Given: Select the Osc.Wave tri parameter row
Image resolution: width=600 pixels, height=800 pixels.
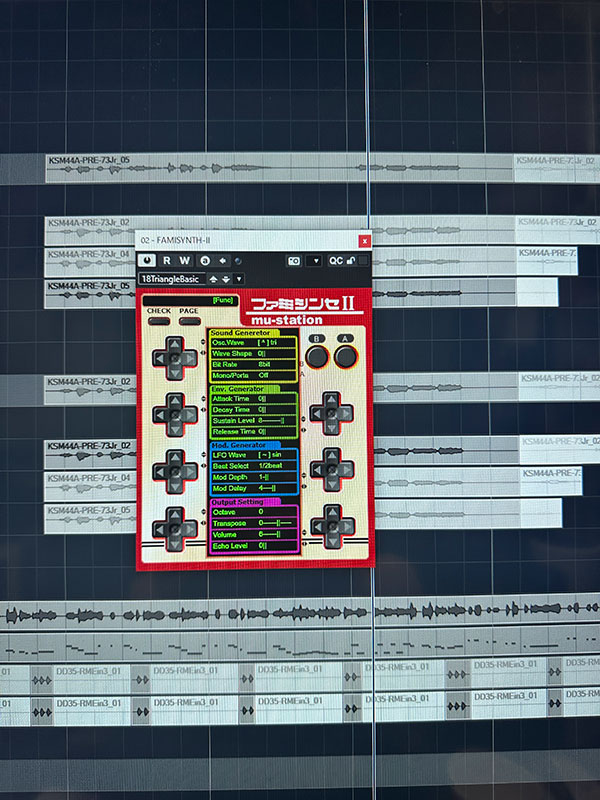Looking at the screenshot, I should 254,343.
